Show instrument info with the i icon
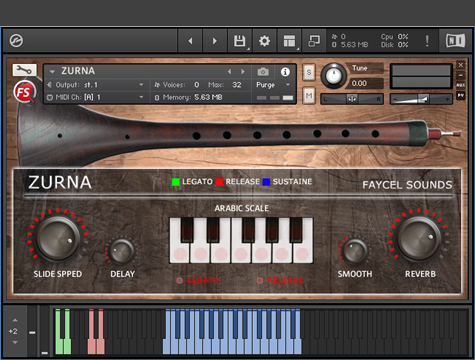The height and width of the screenshot is (360, 475). pyautogui.click(x=285, y=72)
